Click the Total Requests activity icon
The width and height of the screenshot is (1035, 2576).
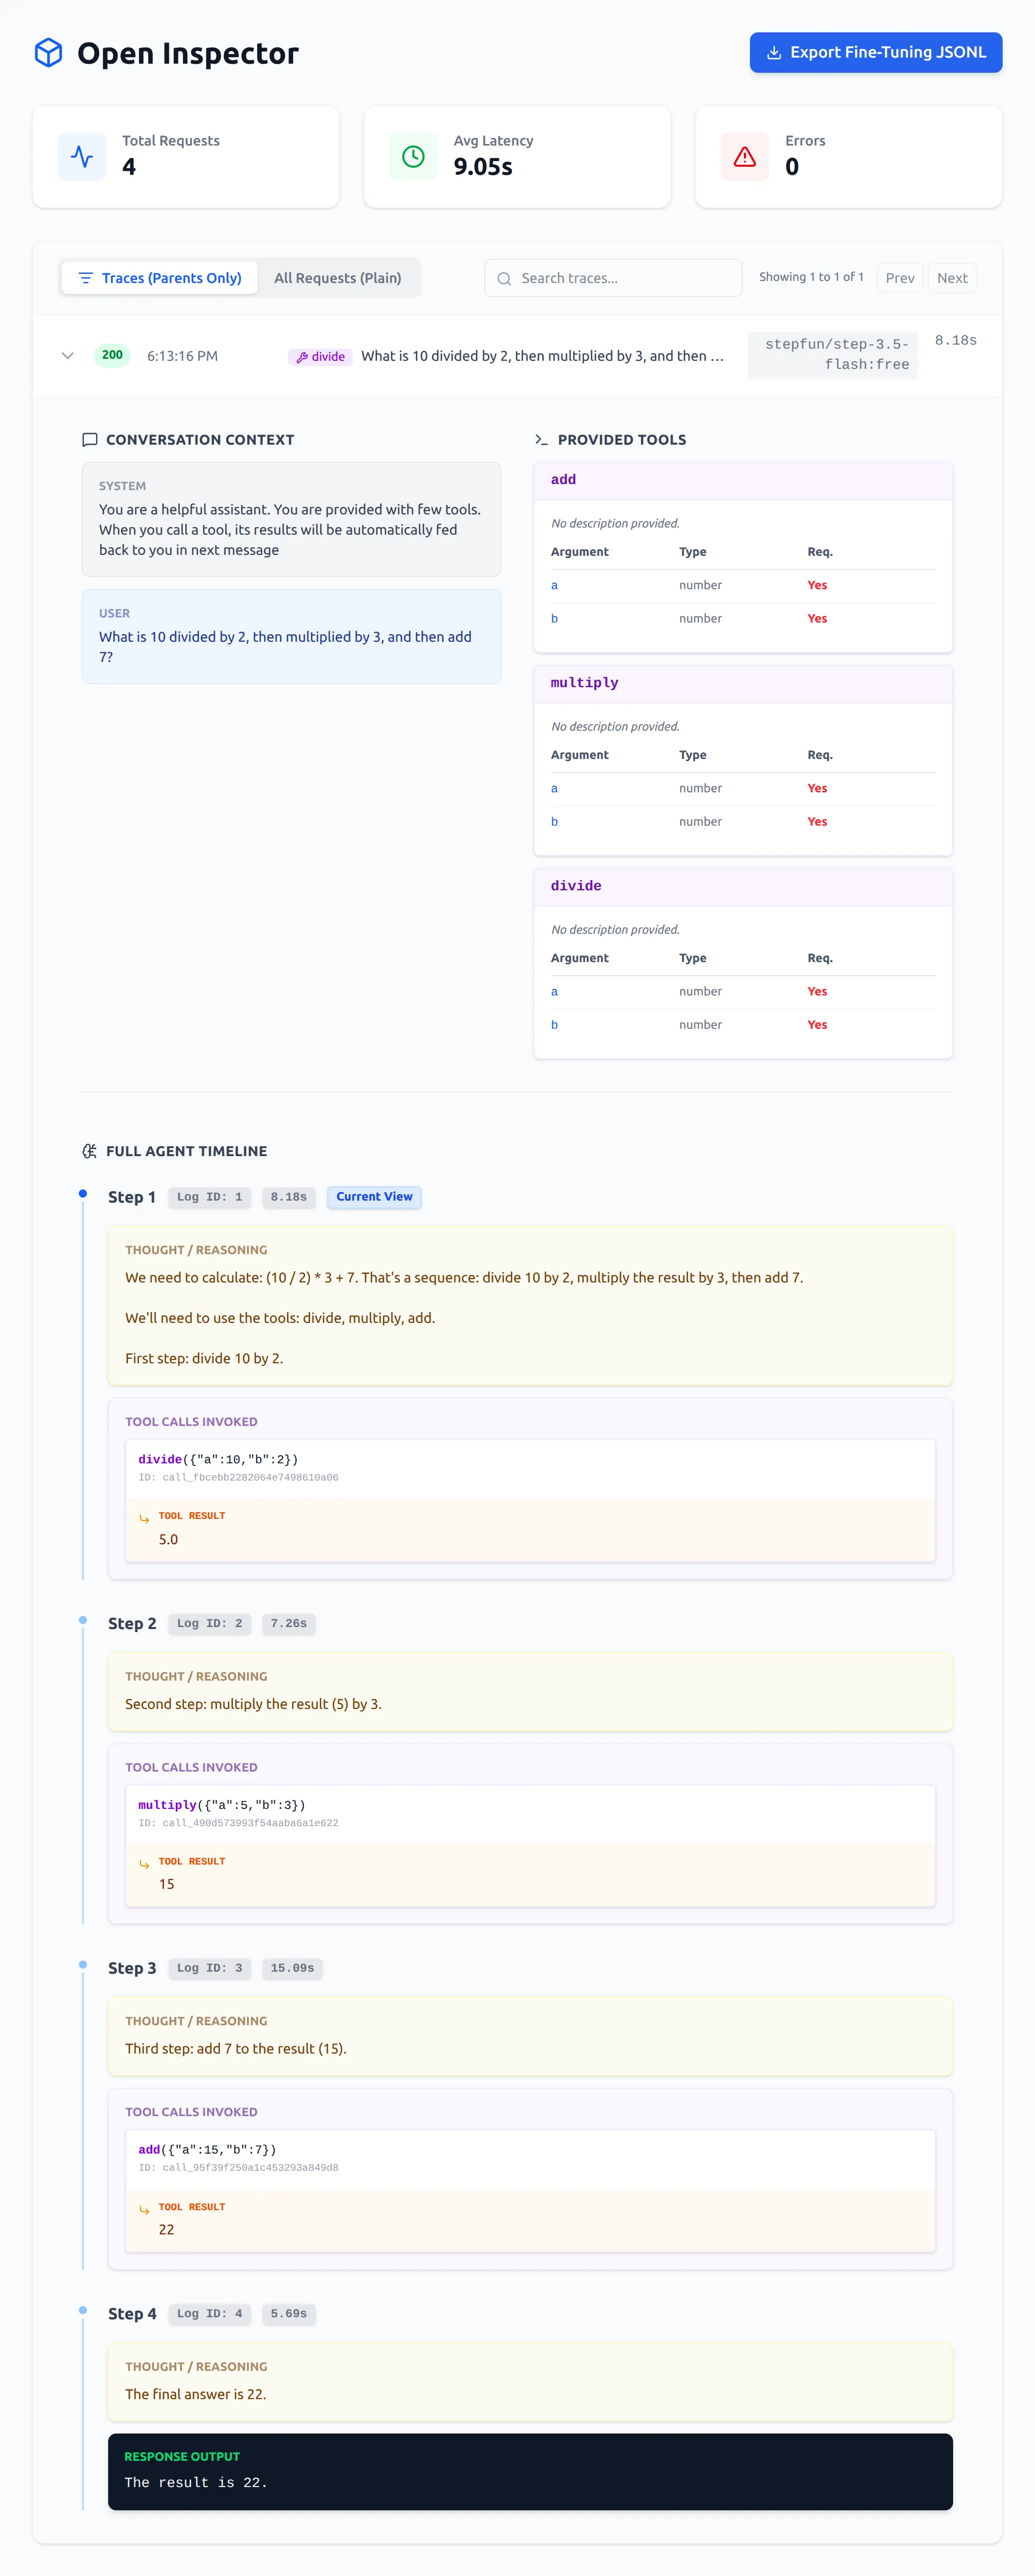point(82,157)
